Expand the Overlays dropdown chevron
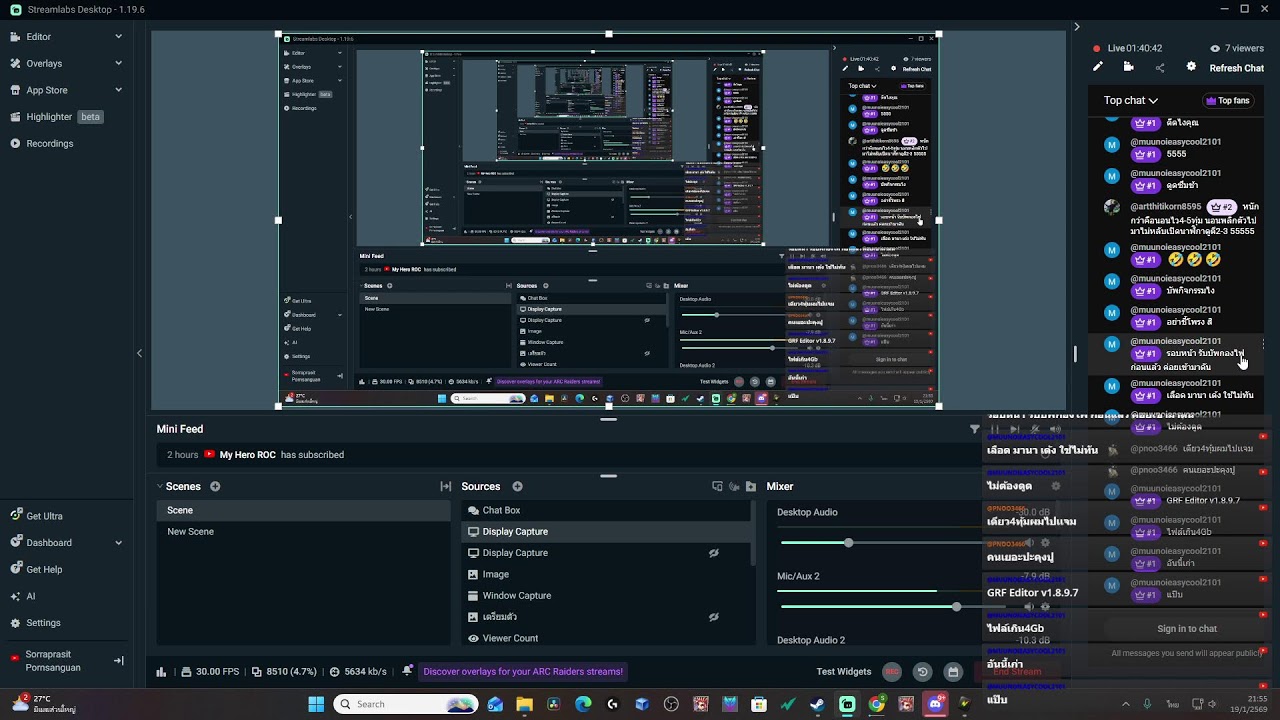 (118, 63)
